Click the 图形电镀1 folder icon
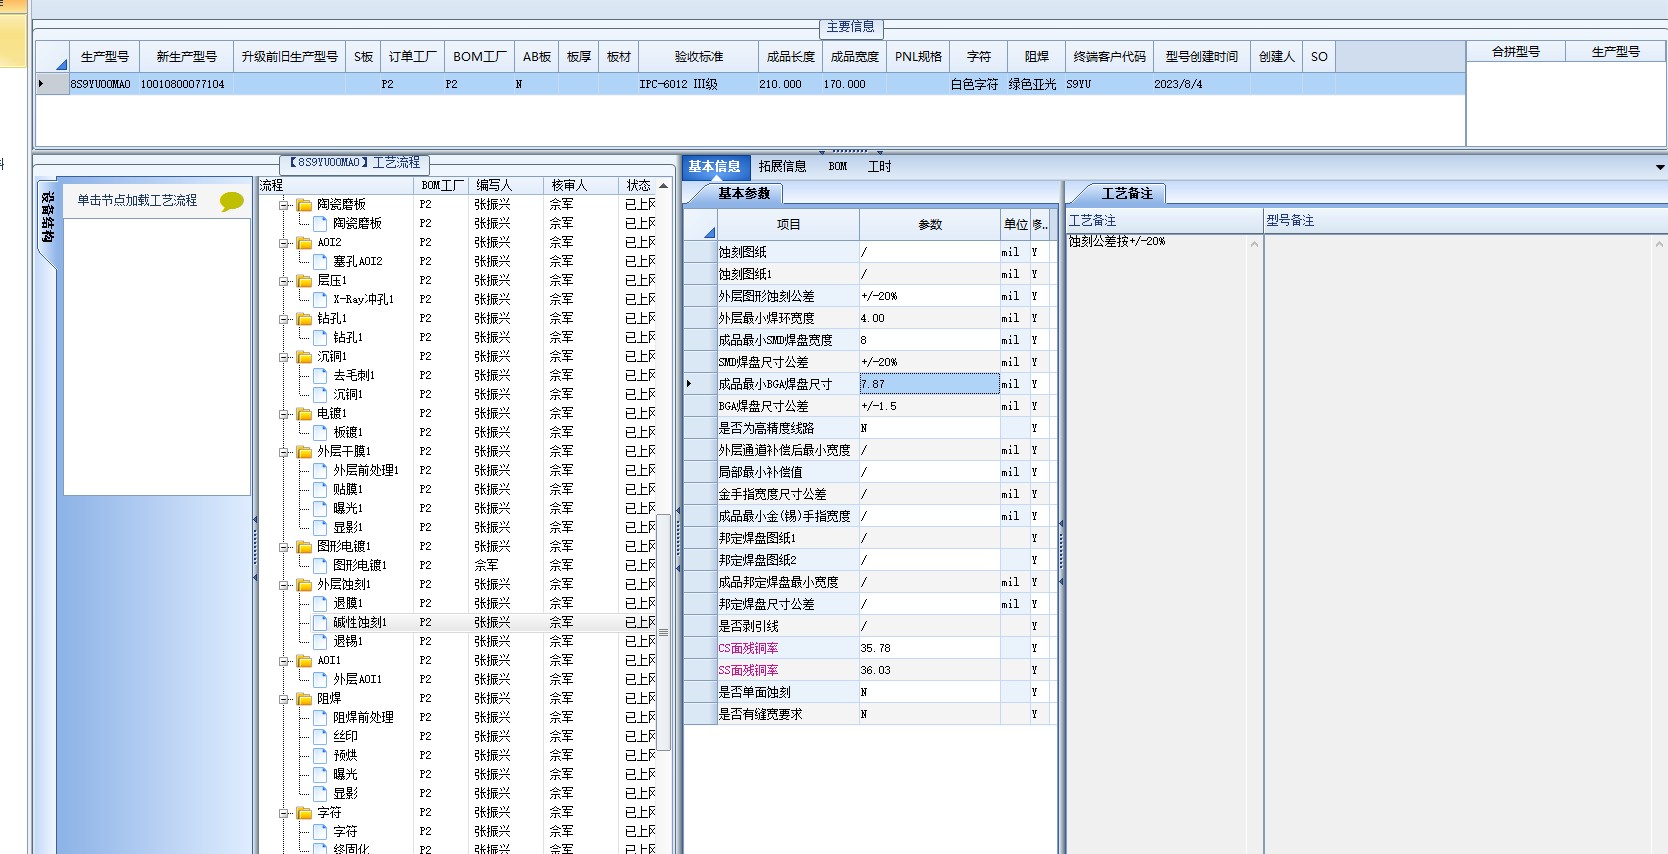 pyautogui.click(x=305, y=546)
